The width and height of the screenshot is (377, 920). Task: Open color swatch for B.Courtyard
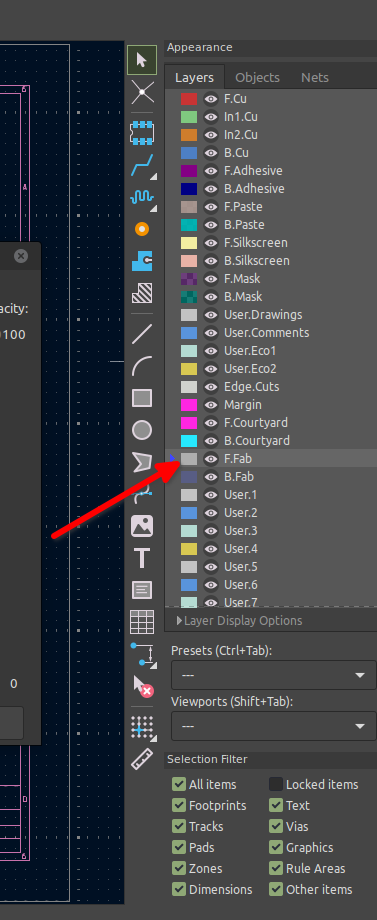pos(189,441)
